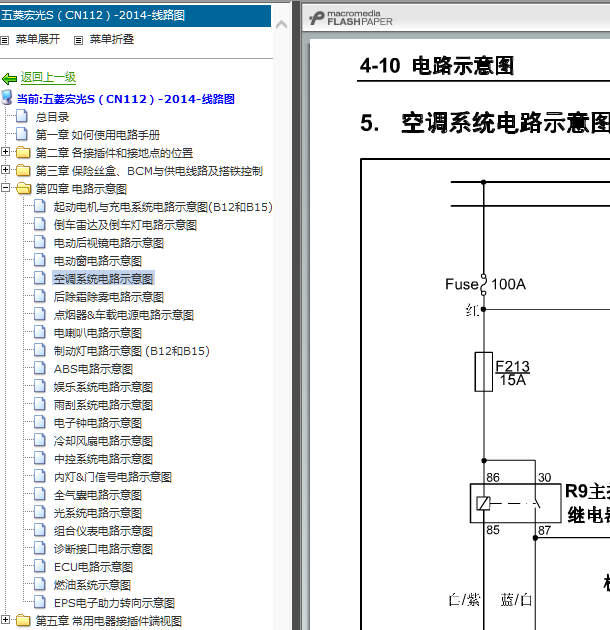Open 电喇叭电路示意图

(x=98, y=333)
